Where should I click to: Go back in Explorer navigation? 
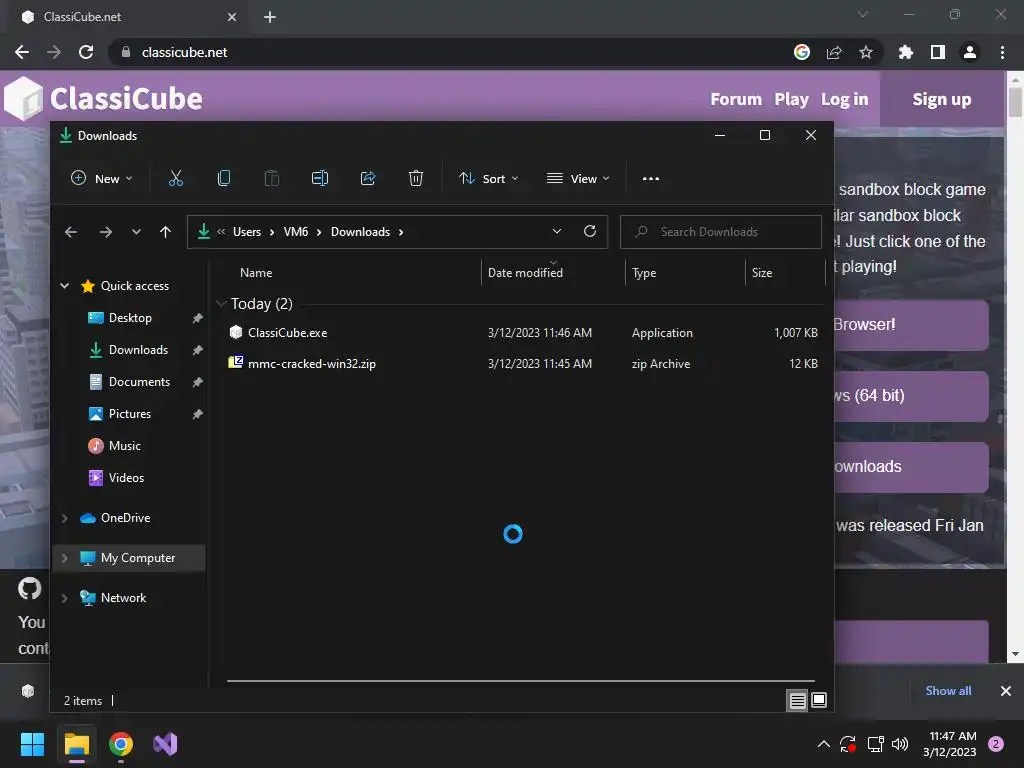click(x=71, y=232)
